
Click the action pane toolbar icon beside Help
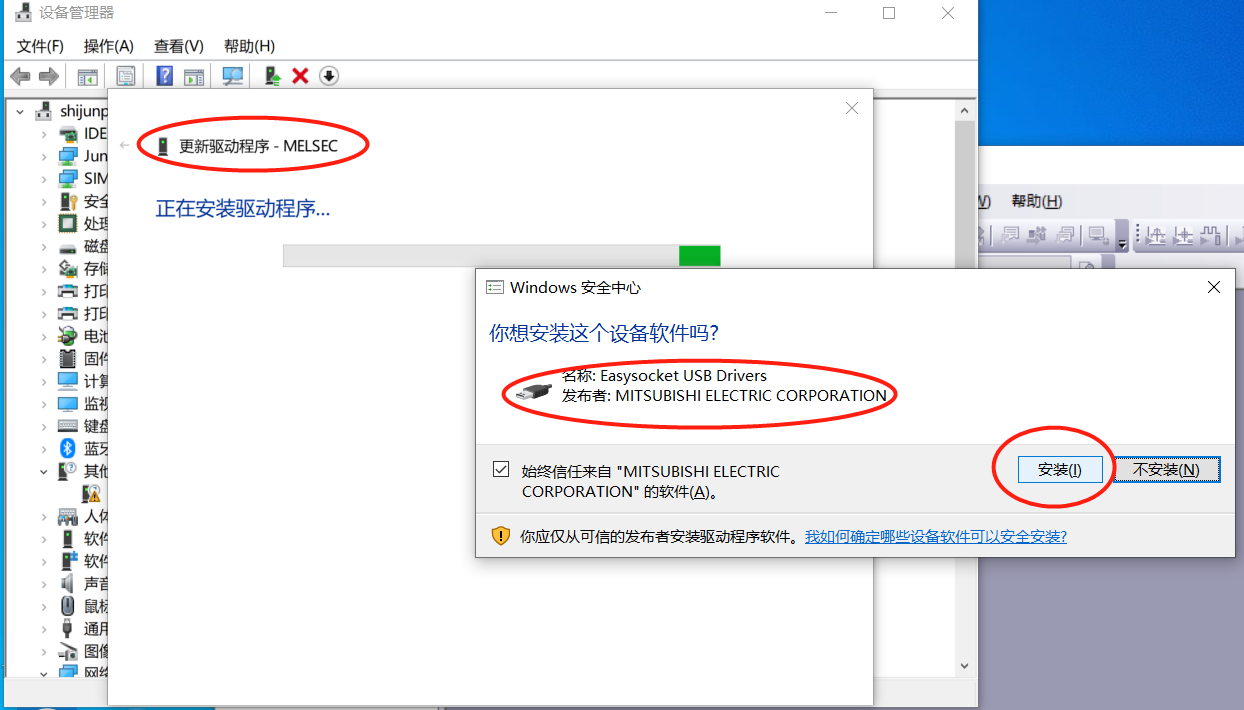[194, 76]
